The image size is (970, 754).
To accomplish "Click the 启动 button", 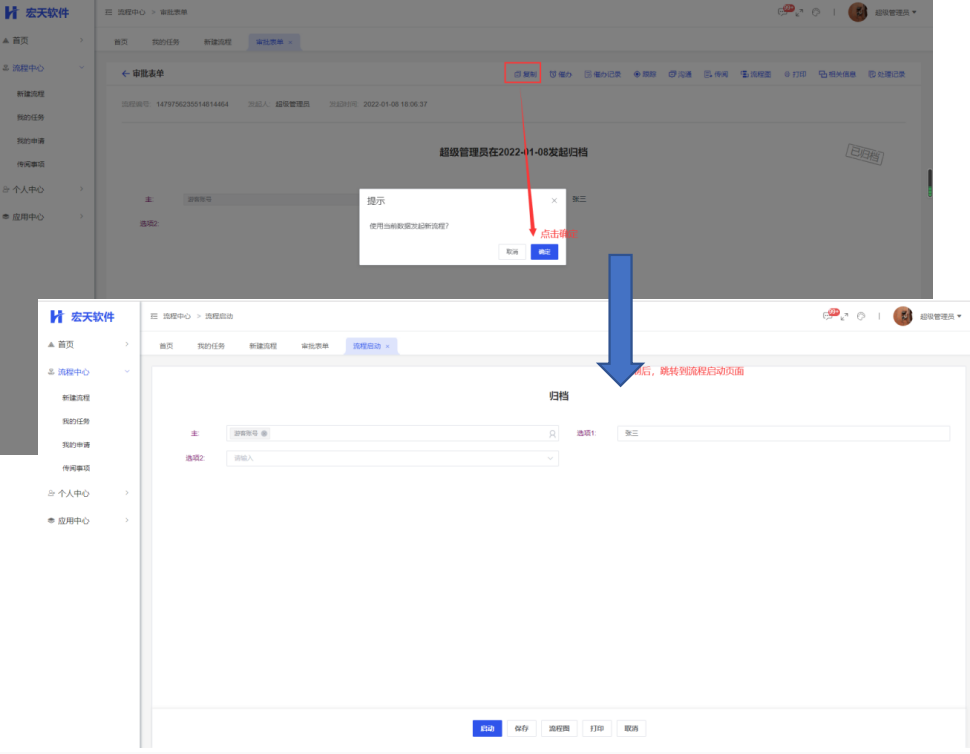I will [x=487, y=729].
